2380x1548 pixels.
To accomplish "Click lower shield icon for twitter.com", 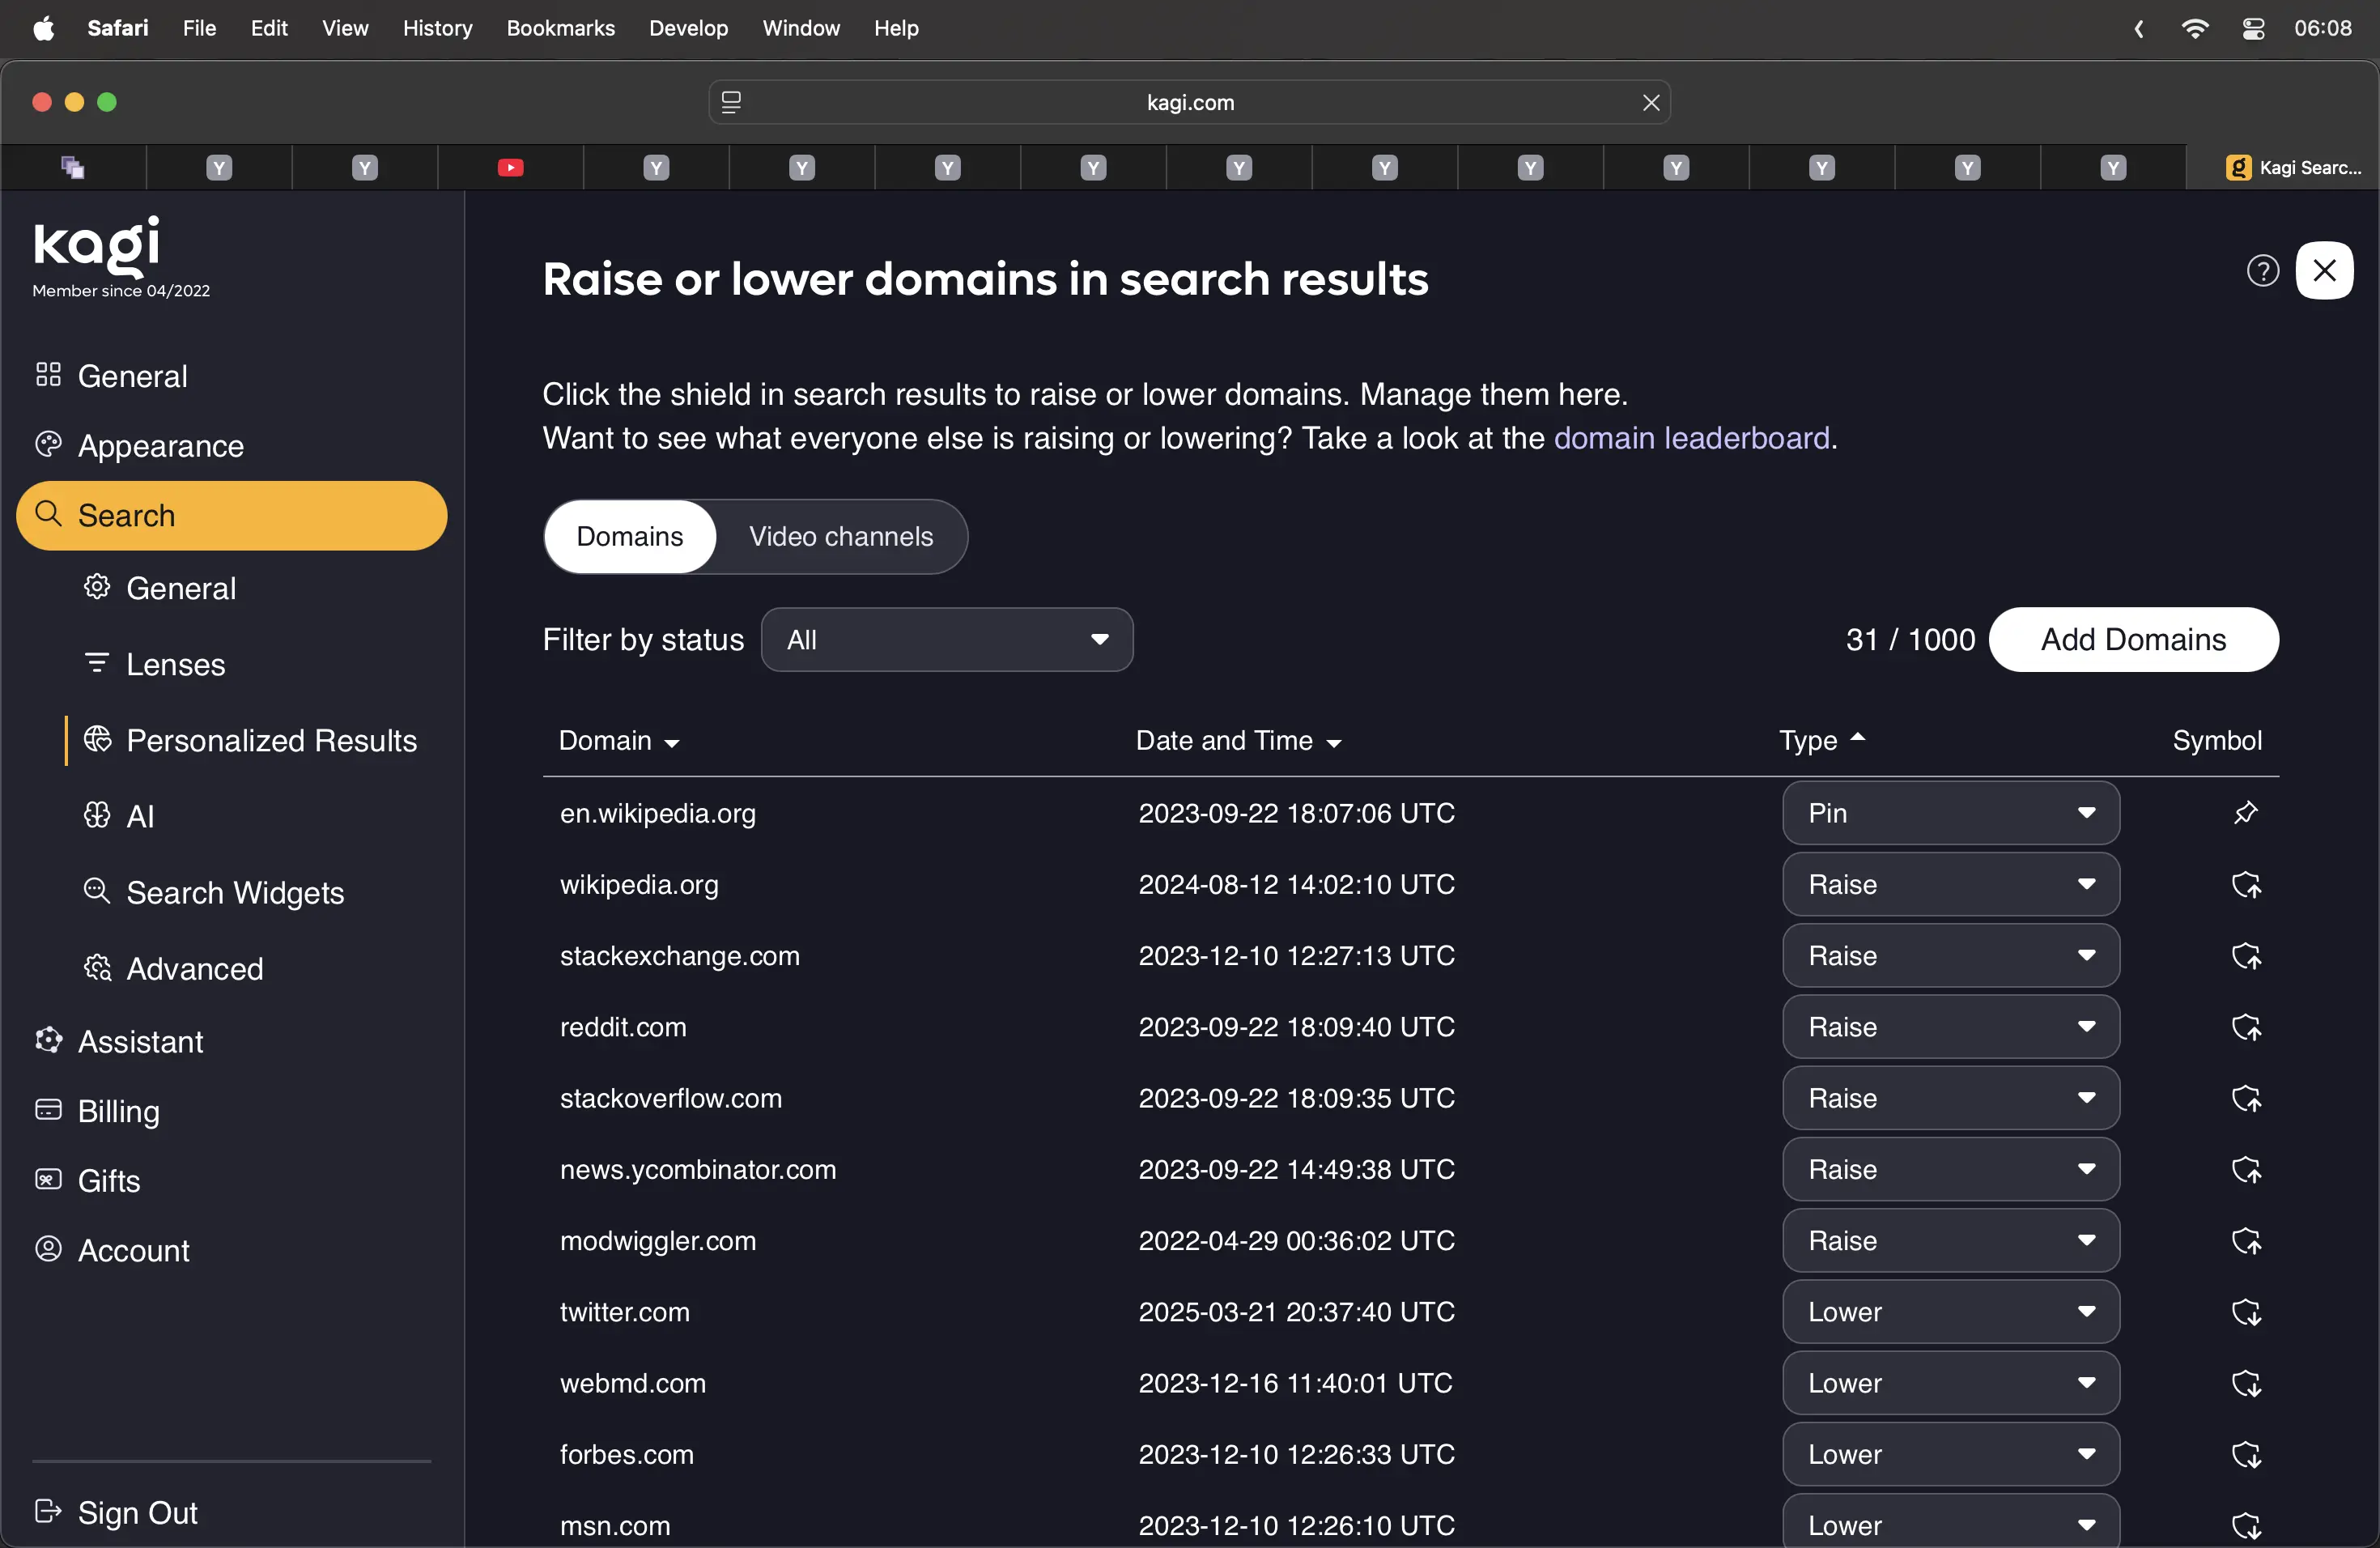I will (2245, 1312).
